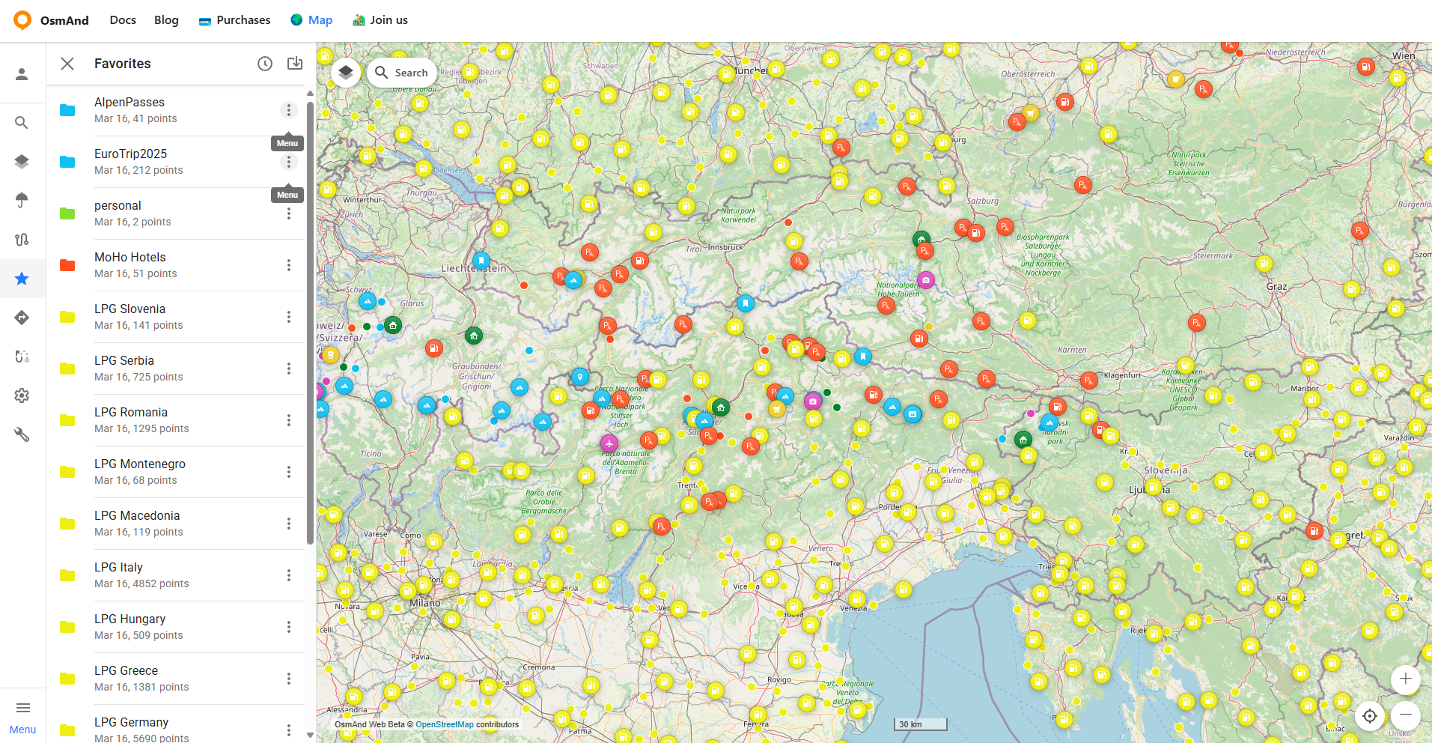1432x743 pixels.
Task: Open Join us in the top navigation
Action: coord(380,20)
